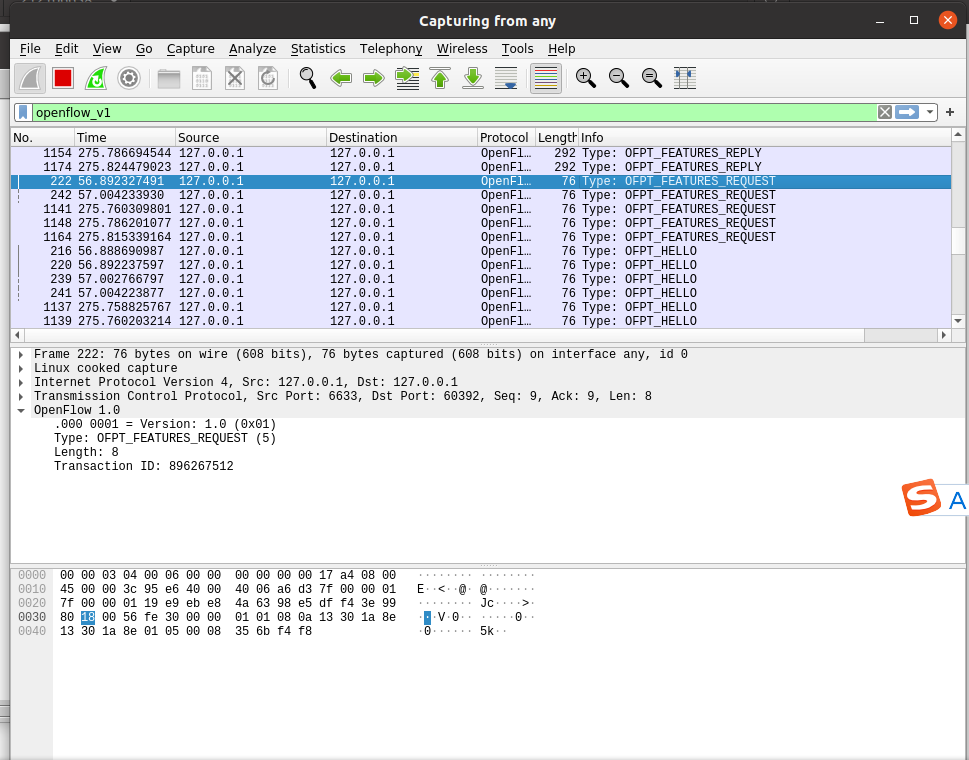Sort packets by the No. column header
The height and width of the screenshot is (760, 969).
(x=43, y=138)
